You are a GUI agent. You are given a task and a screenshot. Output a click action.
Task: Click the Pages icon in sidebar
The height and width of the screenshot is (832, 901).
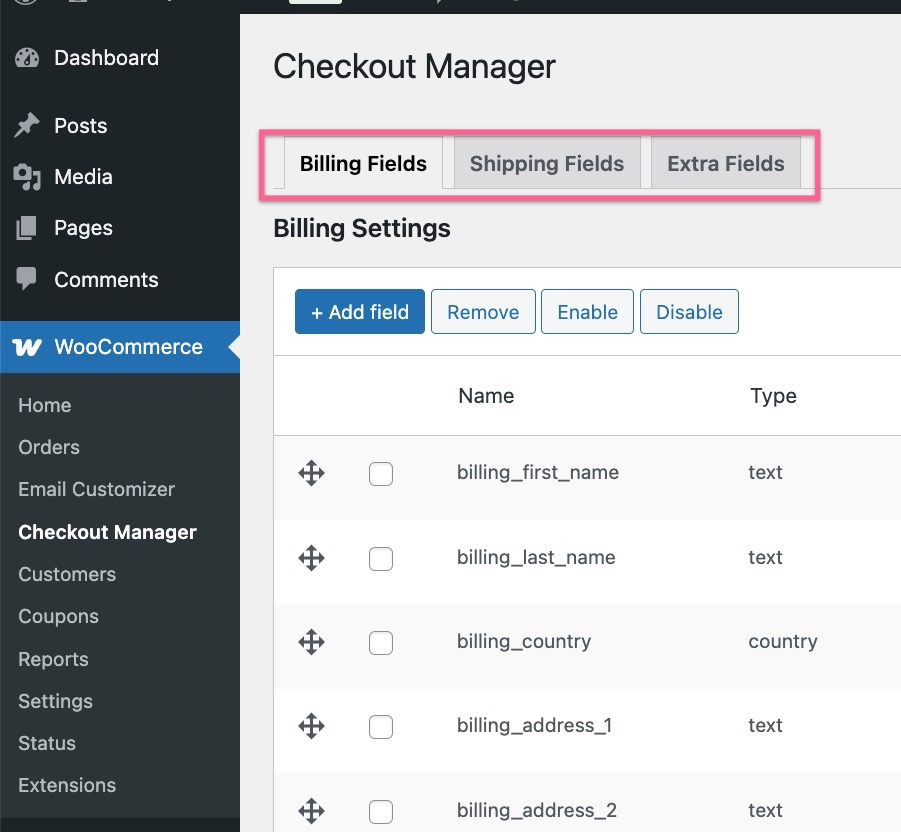(x=28, y=228)
